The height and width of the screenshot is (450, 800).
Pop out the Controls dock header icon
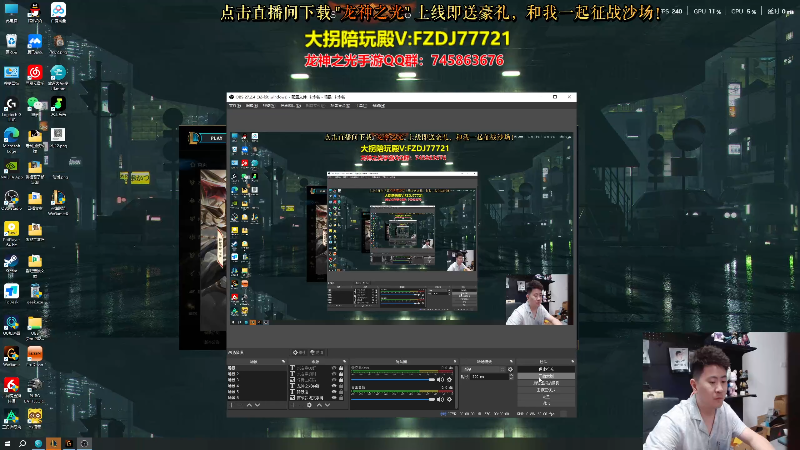tap(573, 361)
